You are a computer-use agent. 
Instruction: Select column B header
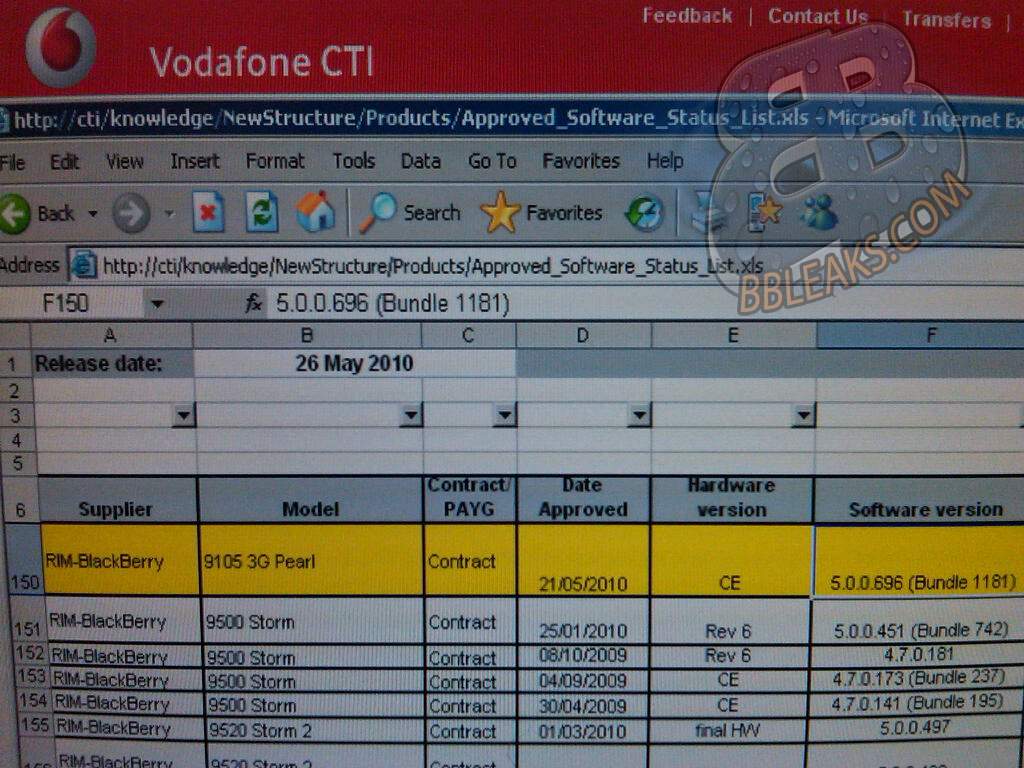pyautogui.click(x=307, y=336)
